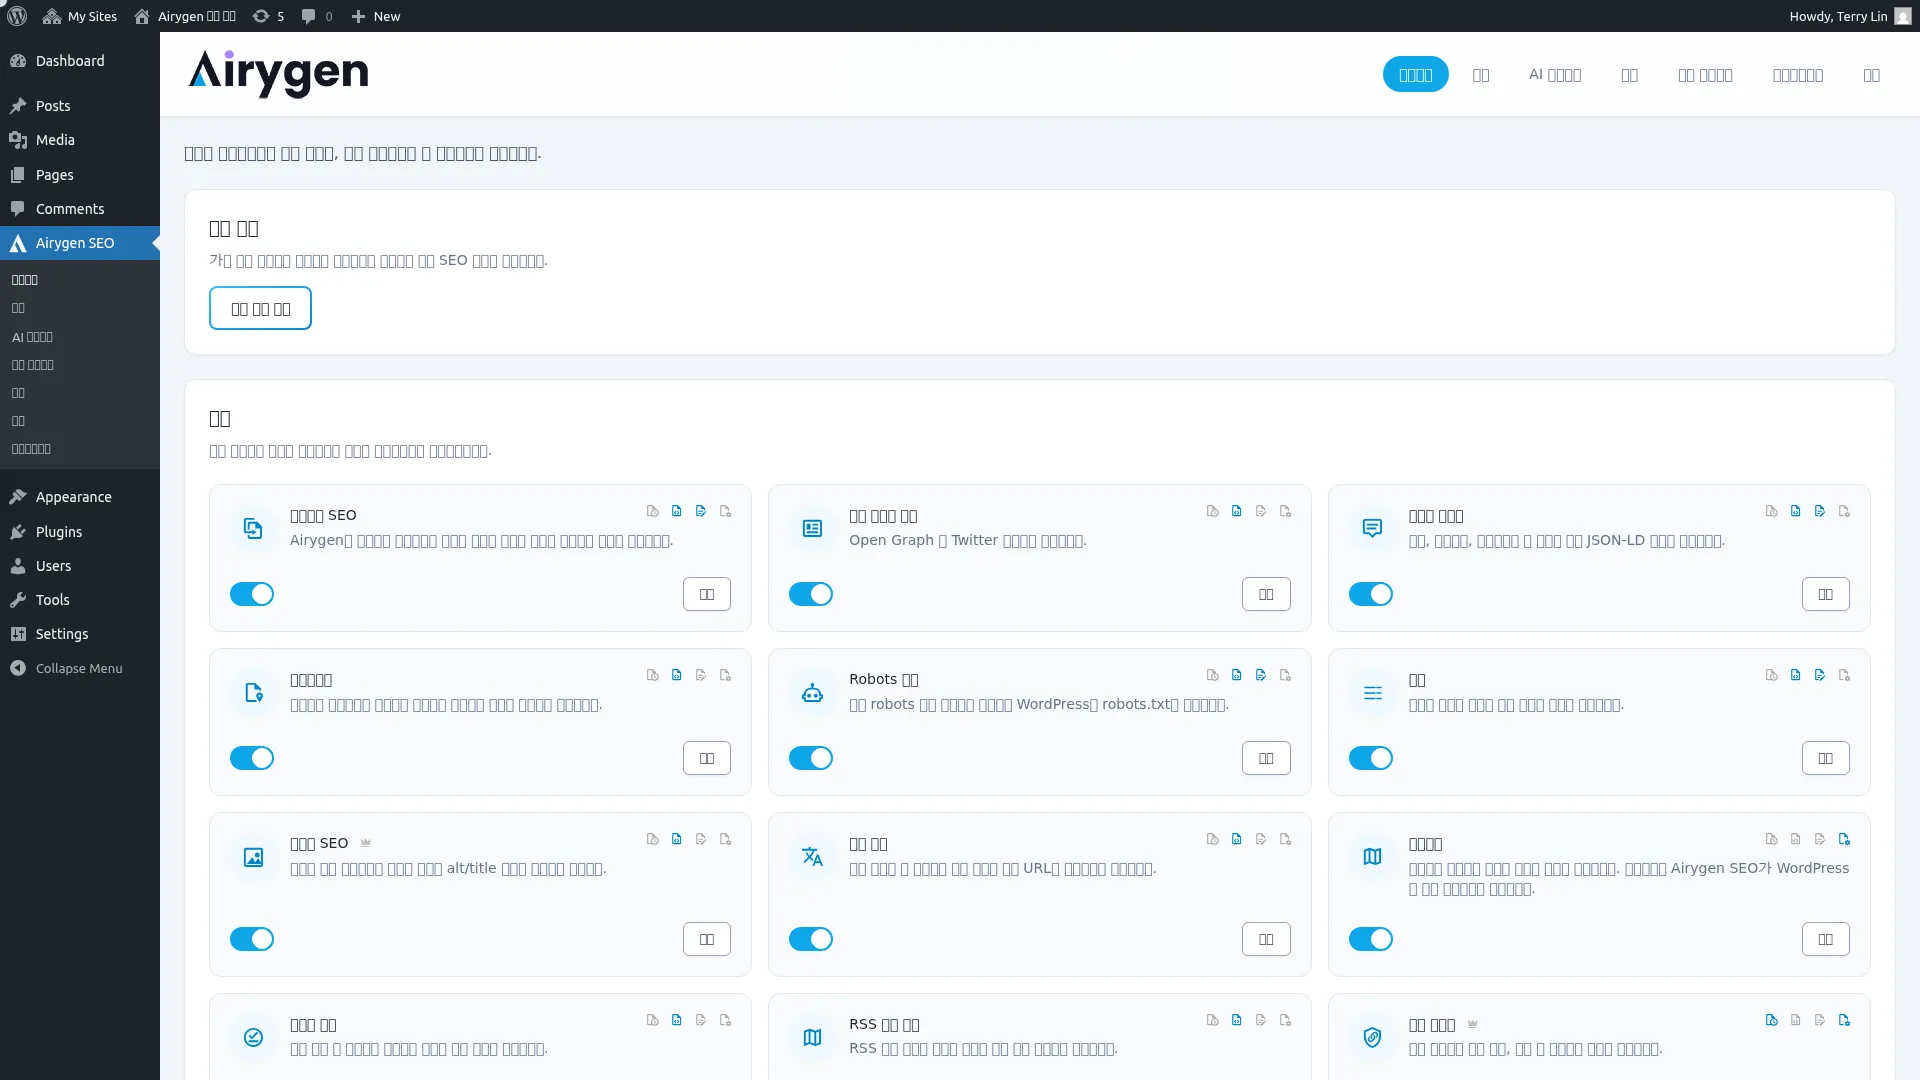Open Plugins in the admin sidebar
1920x1080 pixels.
59,532
